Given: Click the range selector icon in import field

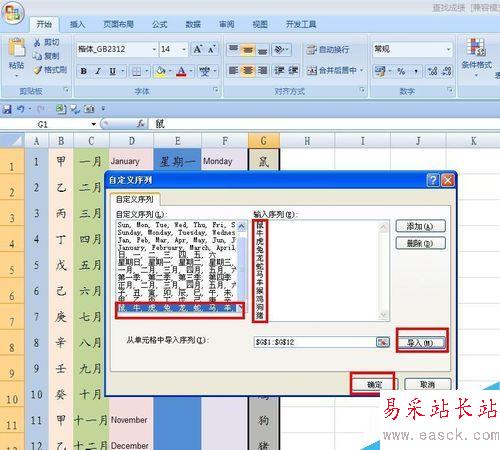Looking at the screenshot, I should (x=383, y=342).
